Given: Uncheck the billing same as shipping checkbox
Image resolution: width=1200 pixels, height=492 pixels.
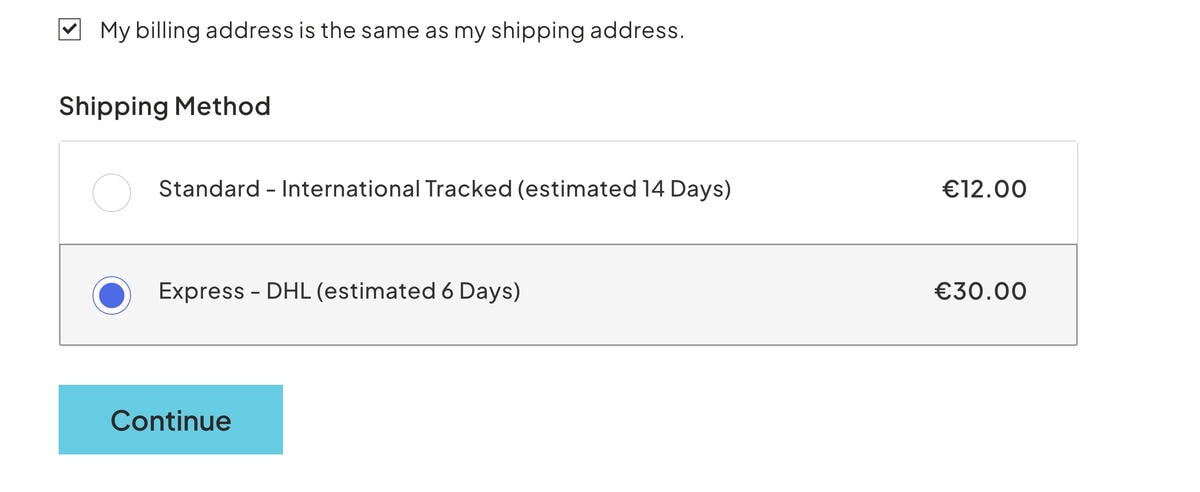Looking at the screenshot, I should (x=70, y=30).
